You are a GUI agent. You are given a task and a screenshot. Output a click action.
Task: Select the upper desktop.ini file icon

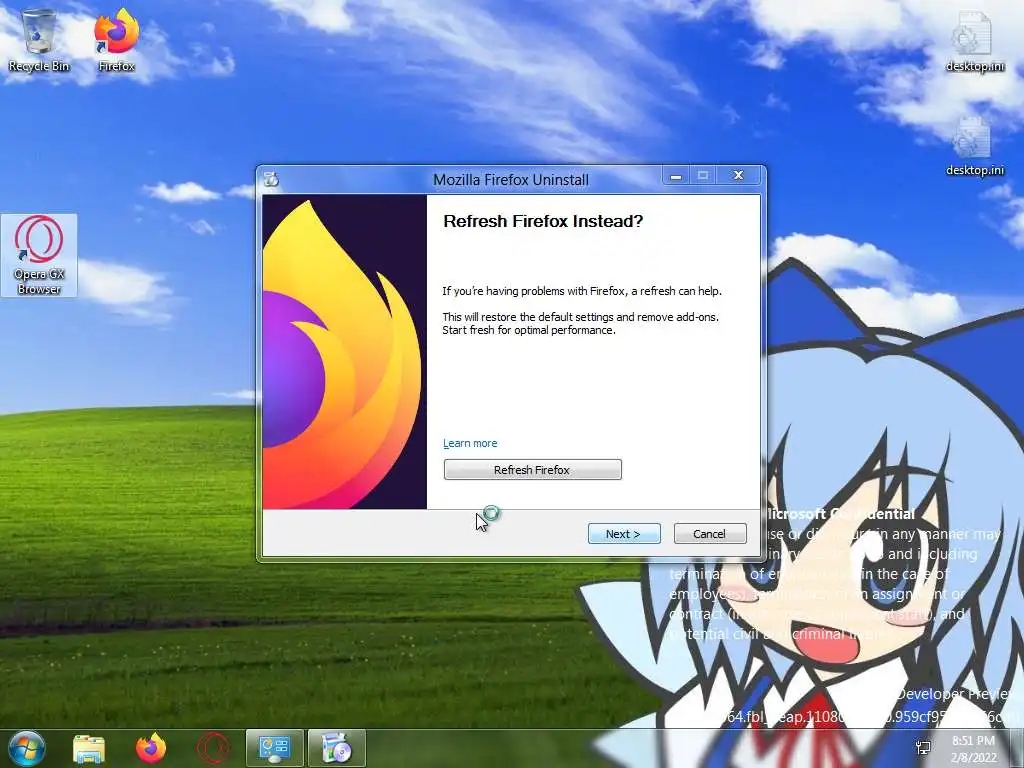pyautogui.click(x=974, y=40)
